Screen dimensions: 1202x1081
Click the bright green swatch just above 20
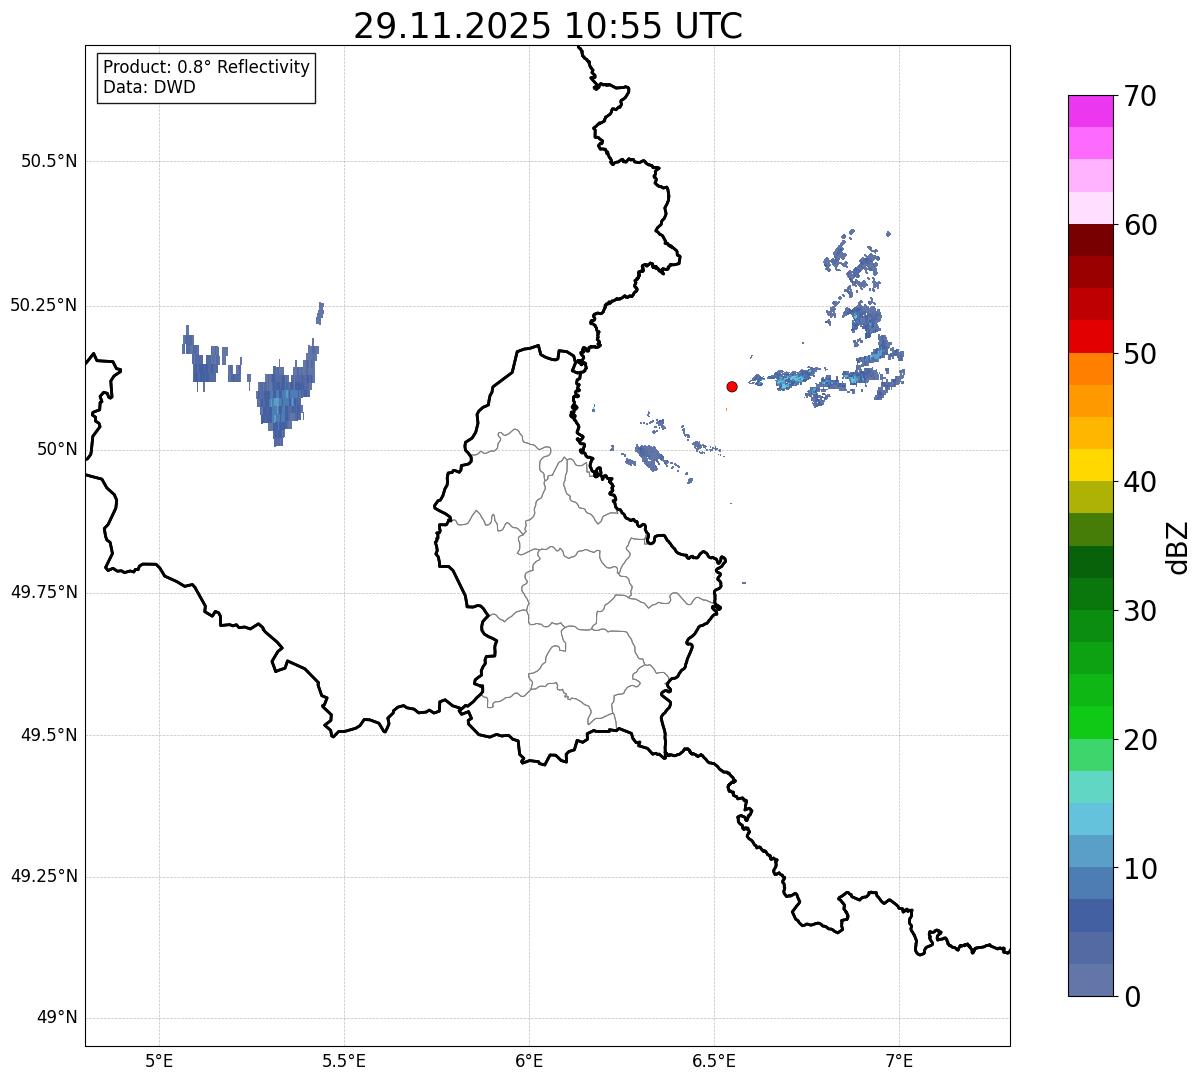[1091, 722]
